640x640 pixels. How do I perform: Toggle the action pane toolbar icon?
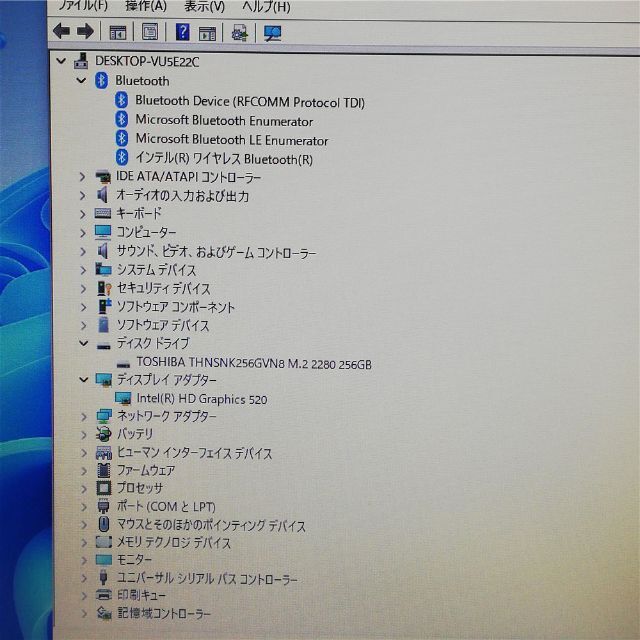click(207, 33)
